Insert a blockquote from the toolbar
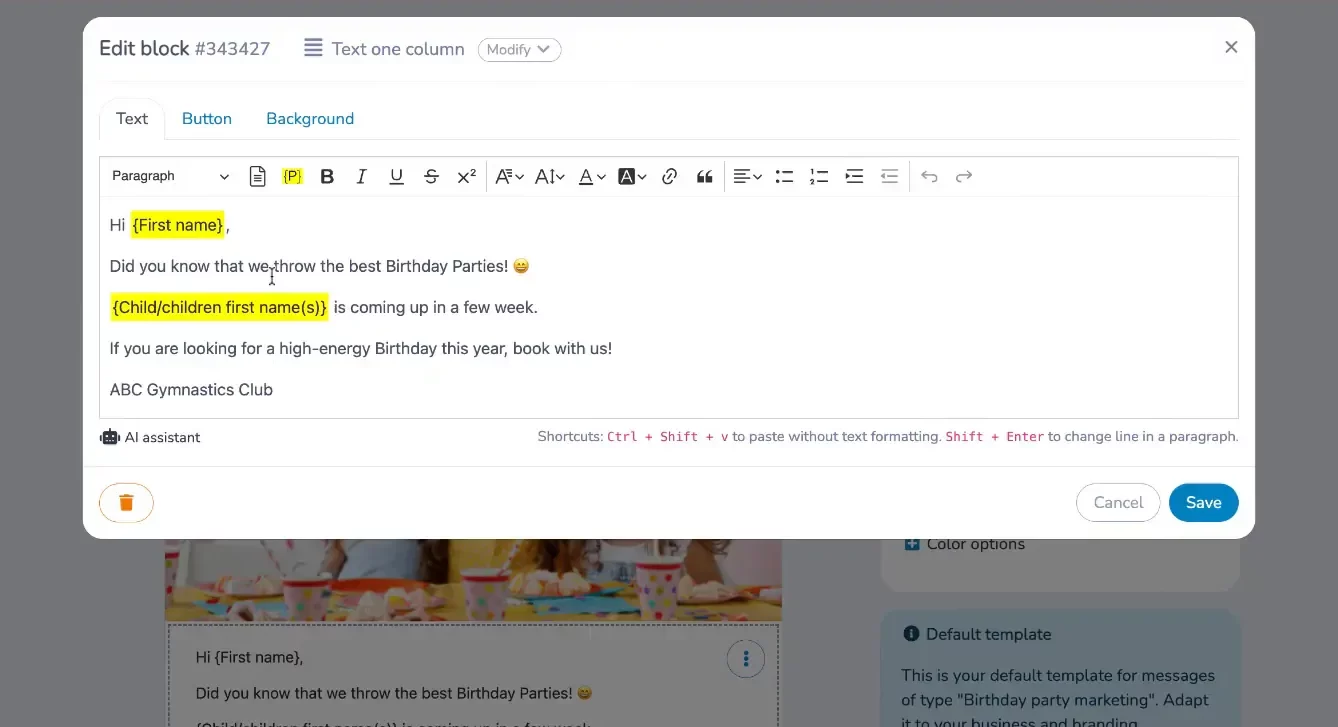The width and height of the screenshot is (1338, 727). click(x=704, y=175)
